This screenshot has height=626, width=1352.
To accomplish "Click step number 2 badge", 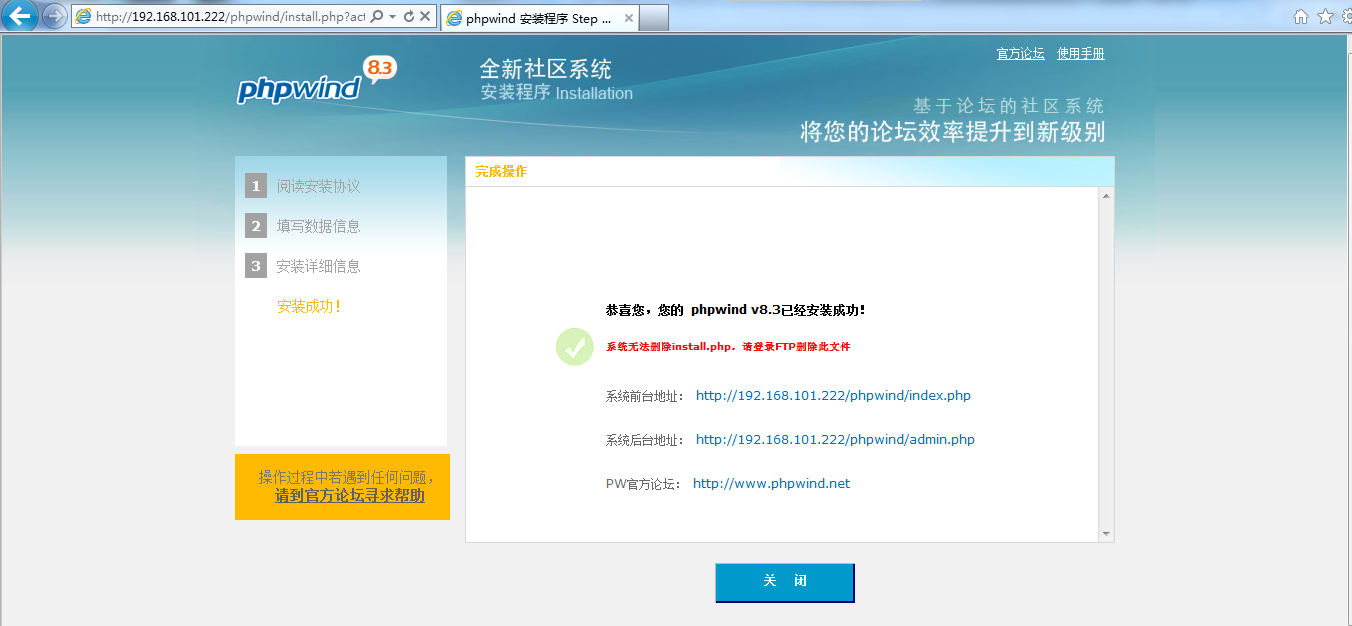I will click(256, 226).
